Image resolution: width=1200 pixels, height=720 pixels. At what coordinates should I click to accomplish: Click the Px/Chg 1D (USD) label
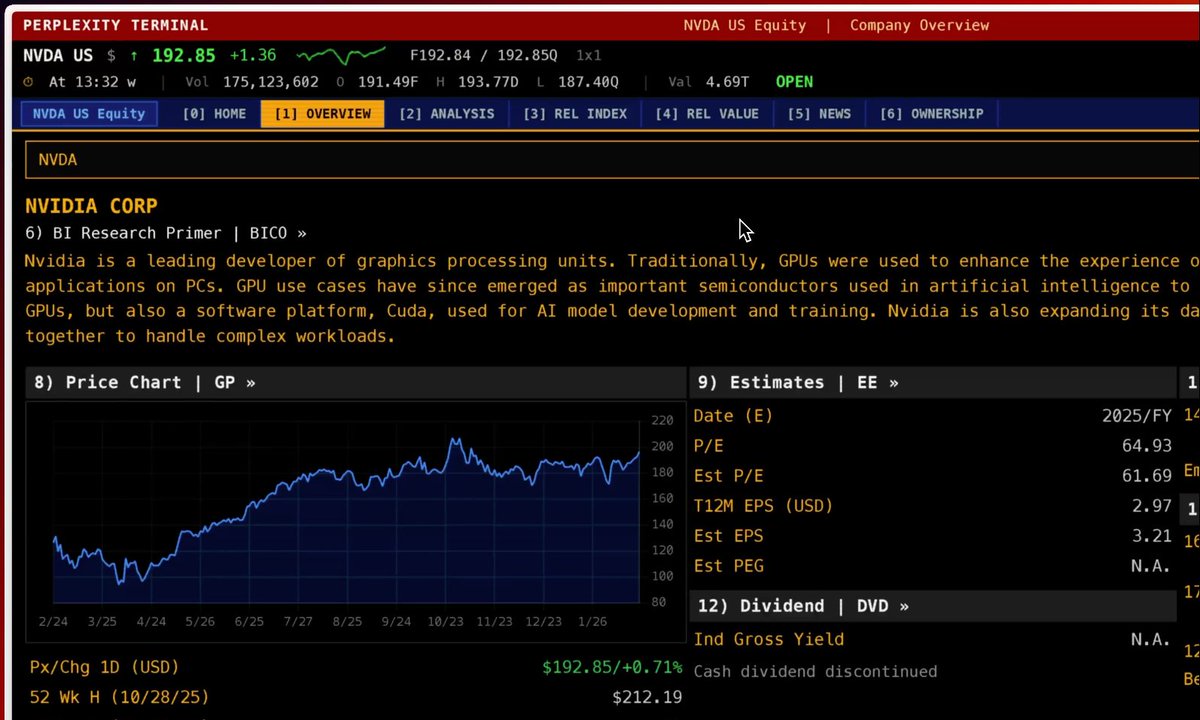tap(105, 667)
